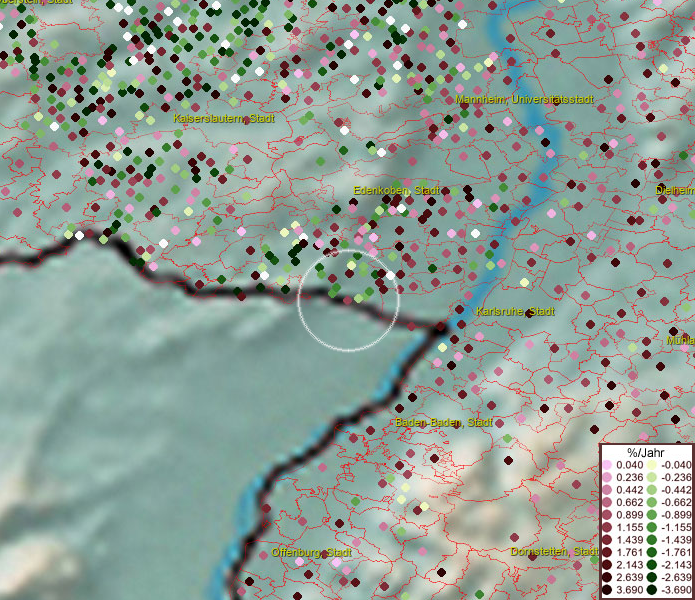Click the Baden-Baden, Stadt label
The width and height of the screenshot is (695, 600).
click(x=444, y=422)
